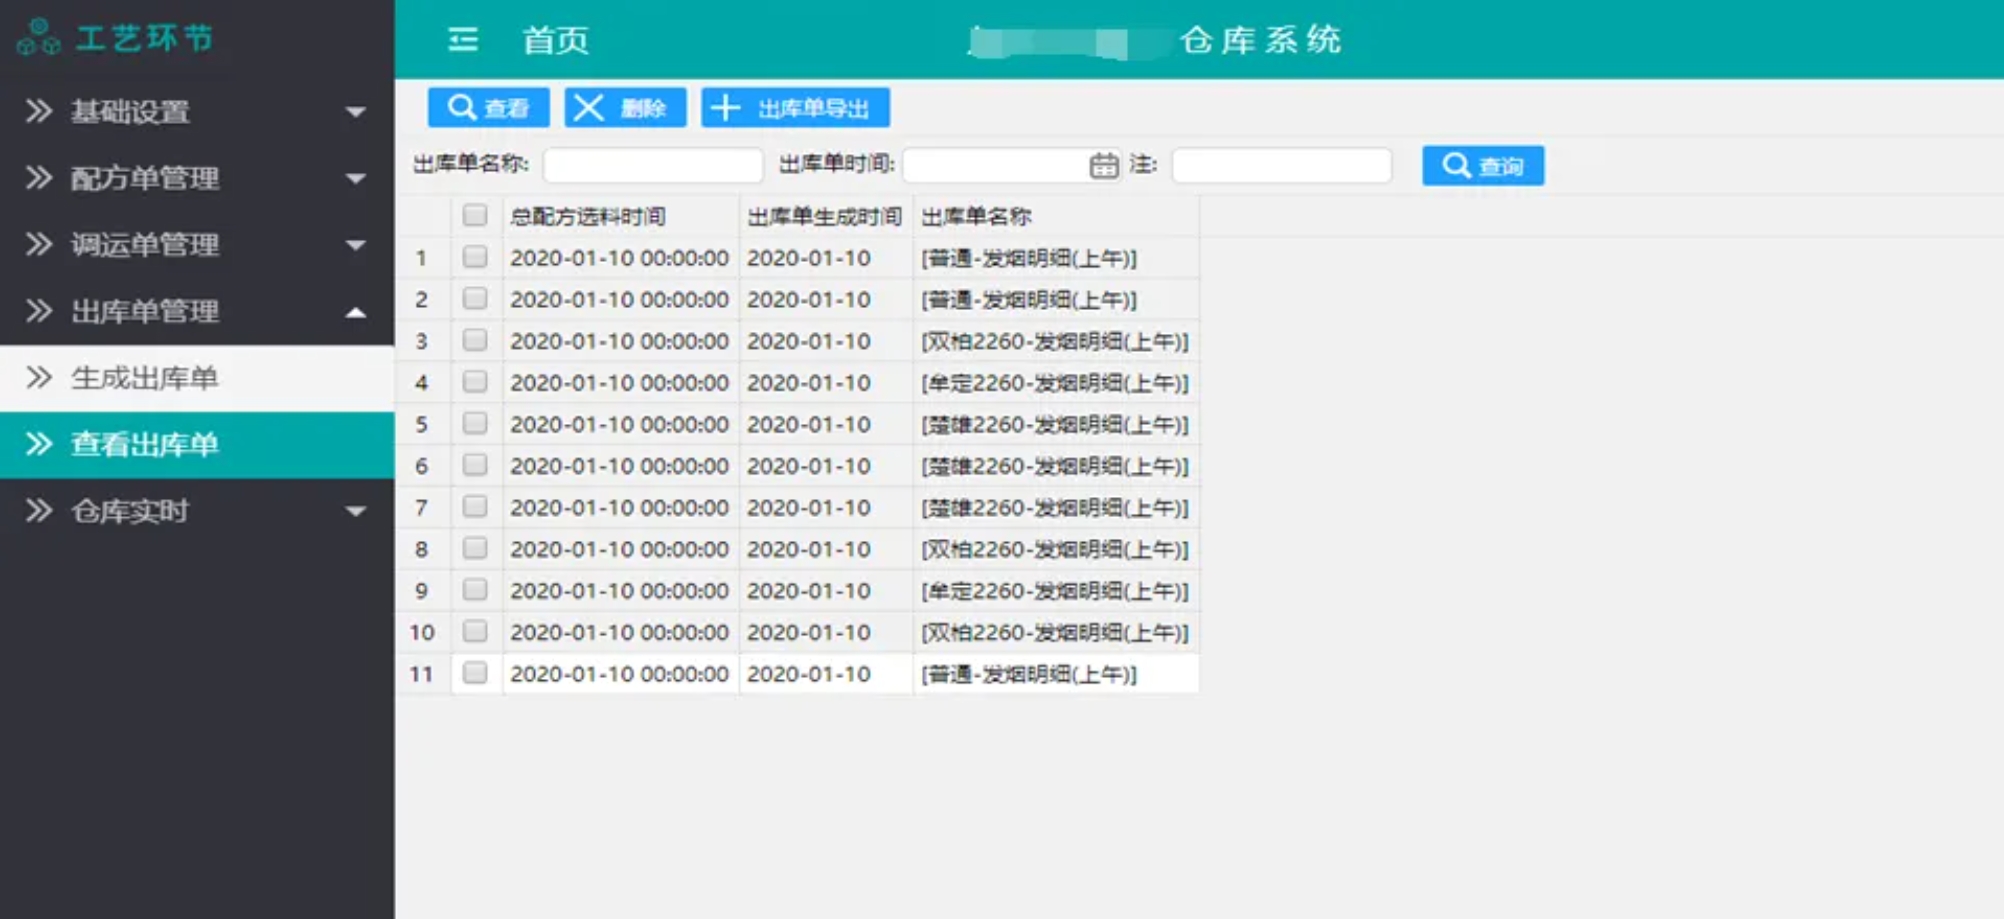Click the plus 出库单导出 button
Image resolution: width=2004 pixels, height=919 pixels.
pyautogui.click(x=795, y=108)
